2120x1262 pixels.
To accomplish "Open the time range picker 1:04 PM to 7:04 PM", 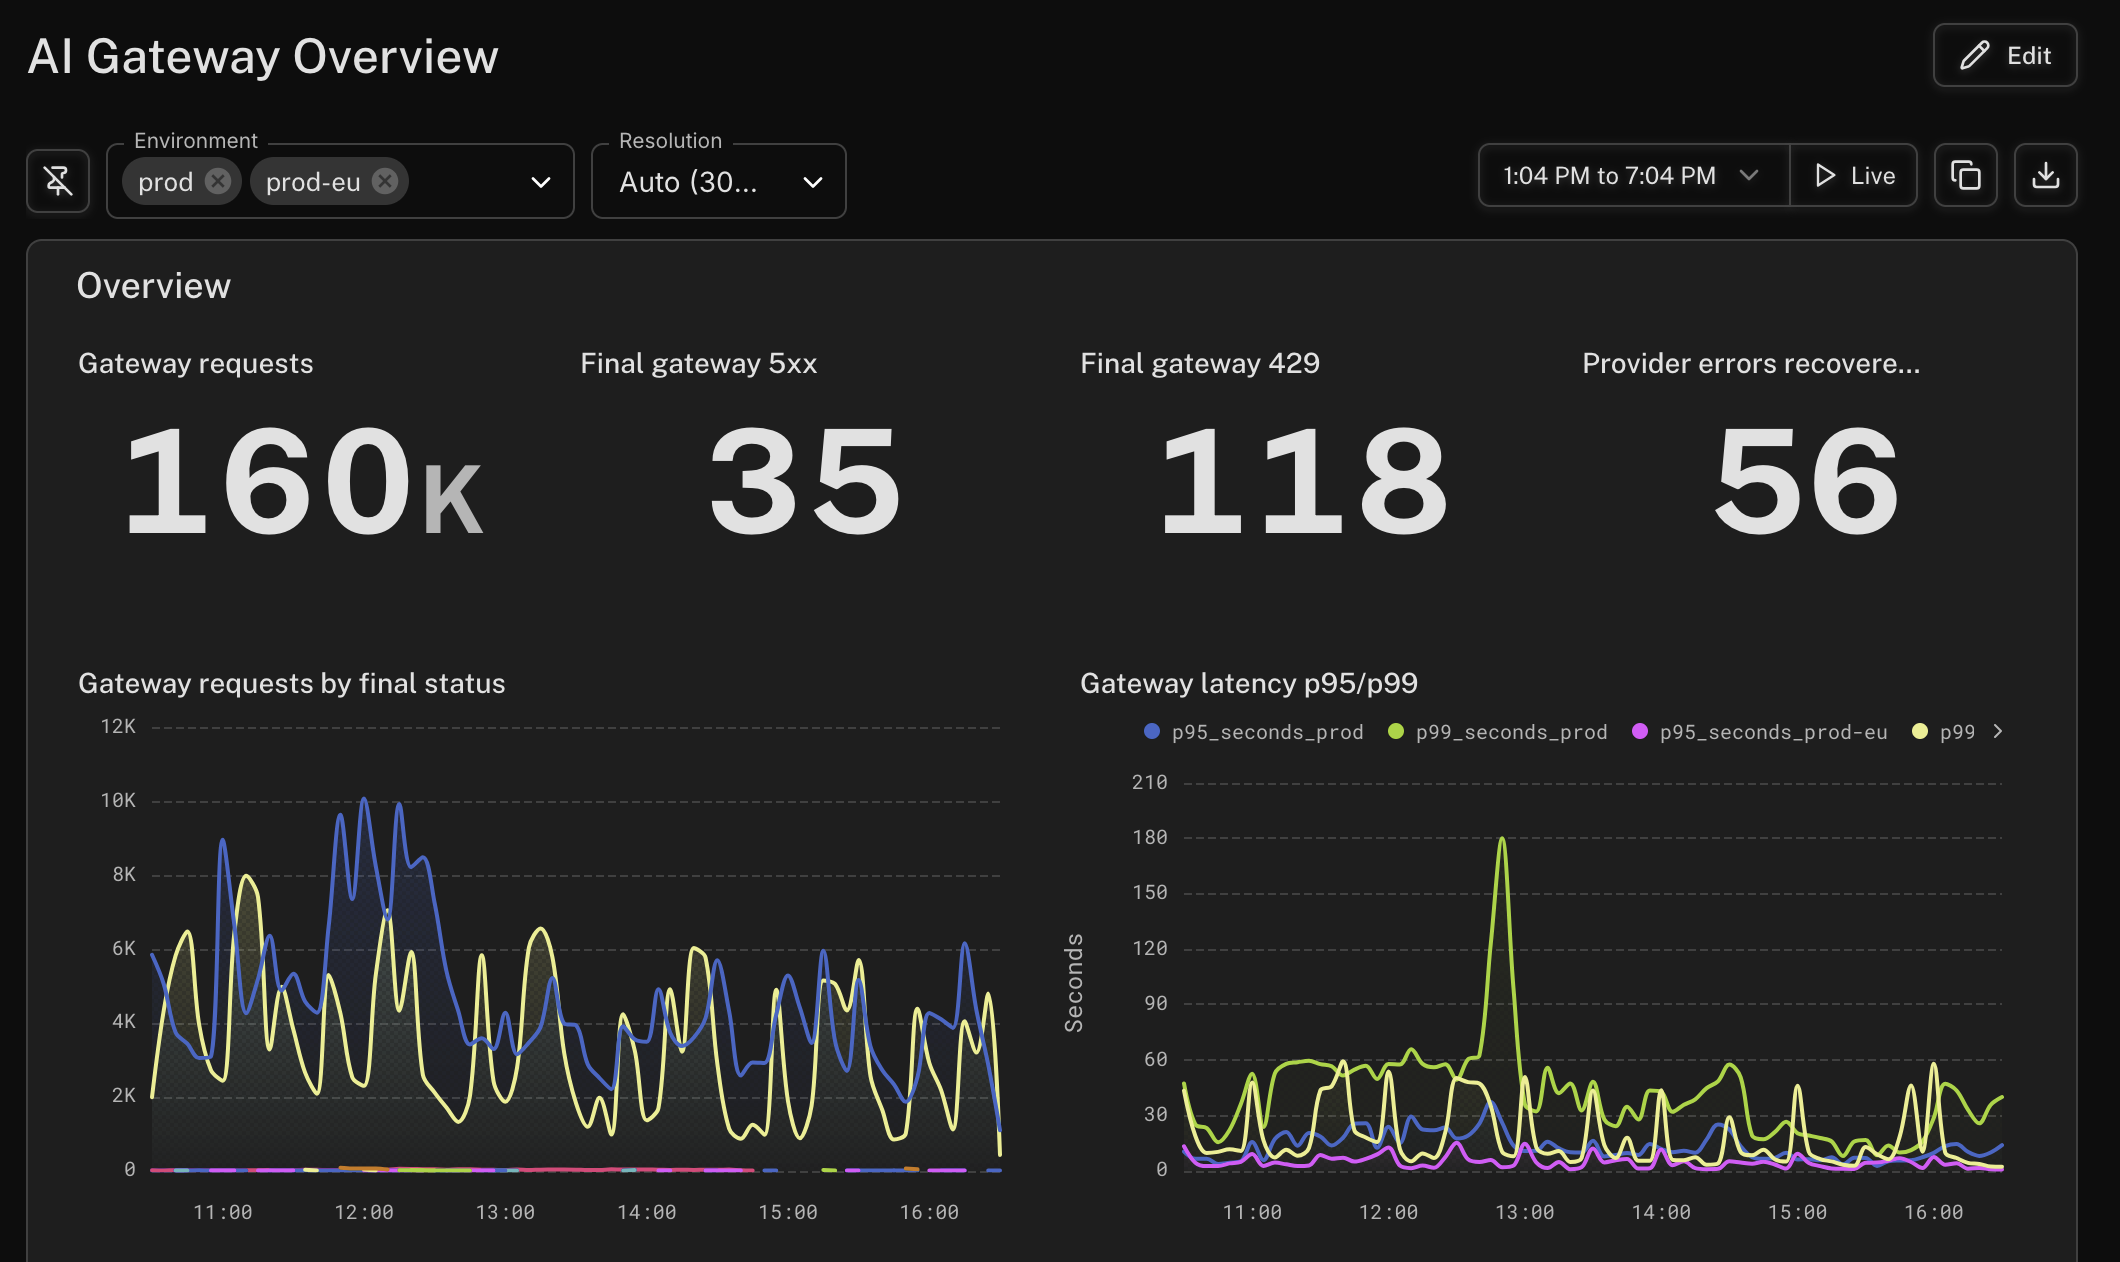I will (1633, 176).
